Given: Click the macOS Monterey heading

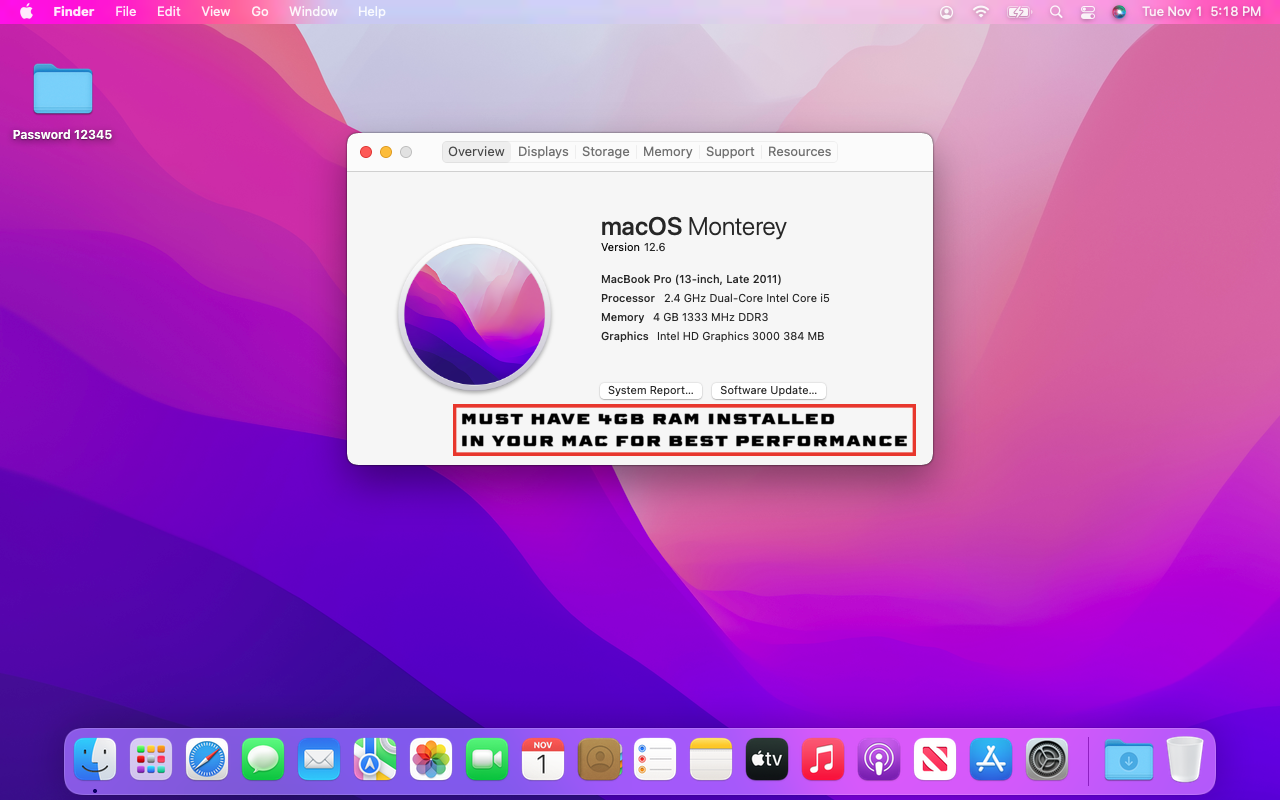Looking at the screenshot, I should point(694,227).
